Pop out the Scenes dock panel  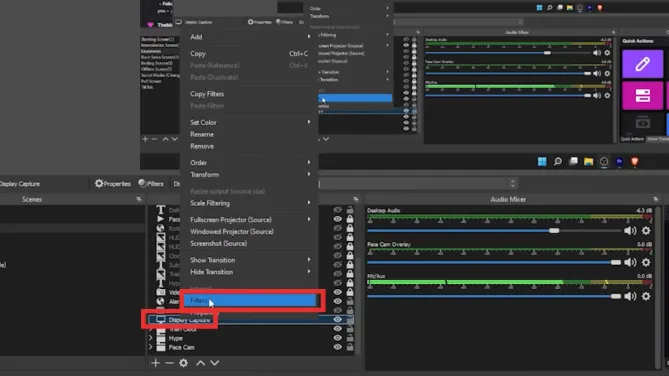coord(139,199)
